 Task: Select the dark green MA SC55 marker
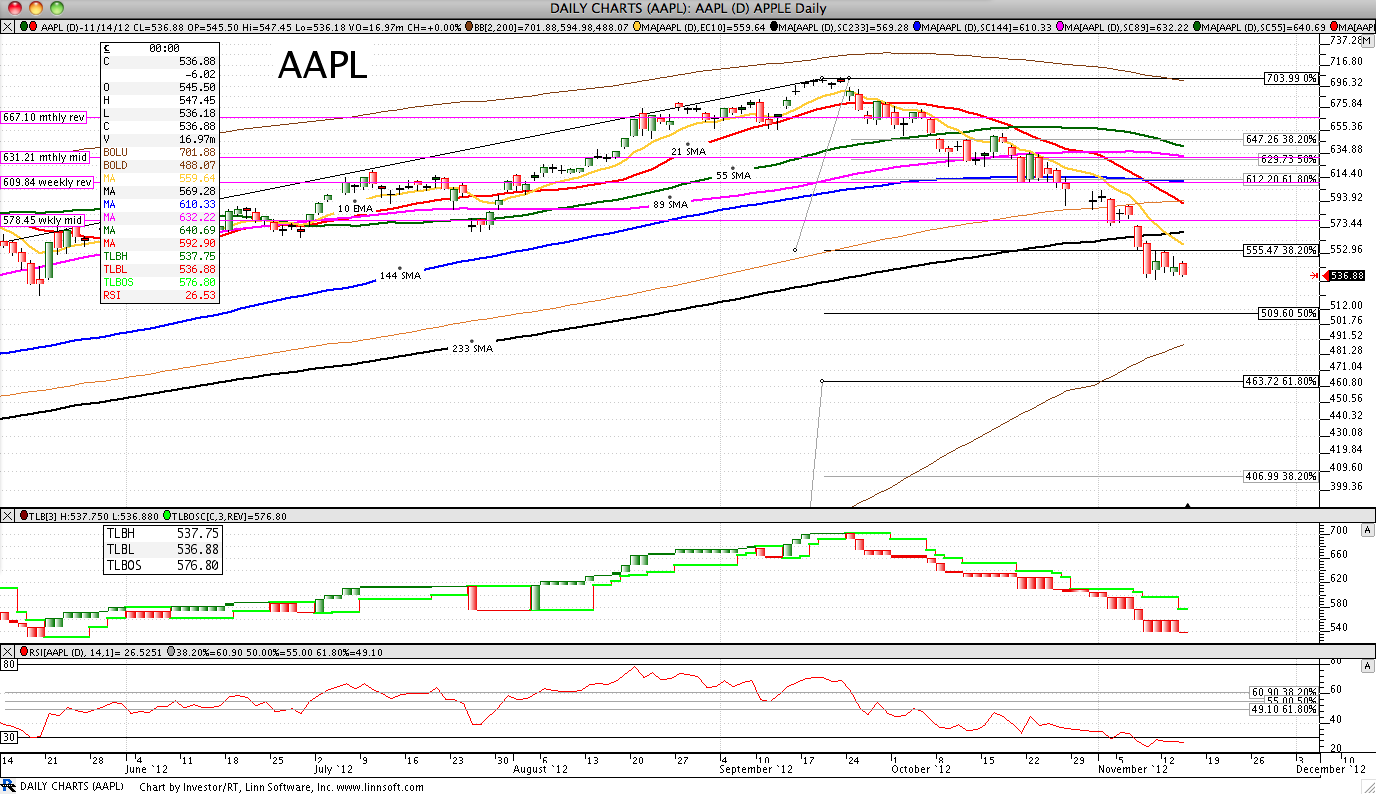1195,27
